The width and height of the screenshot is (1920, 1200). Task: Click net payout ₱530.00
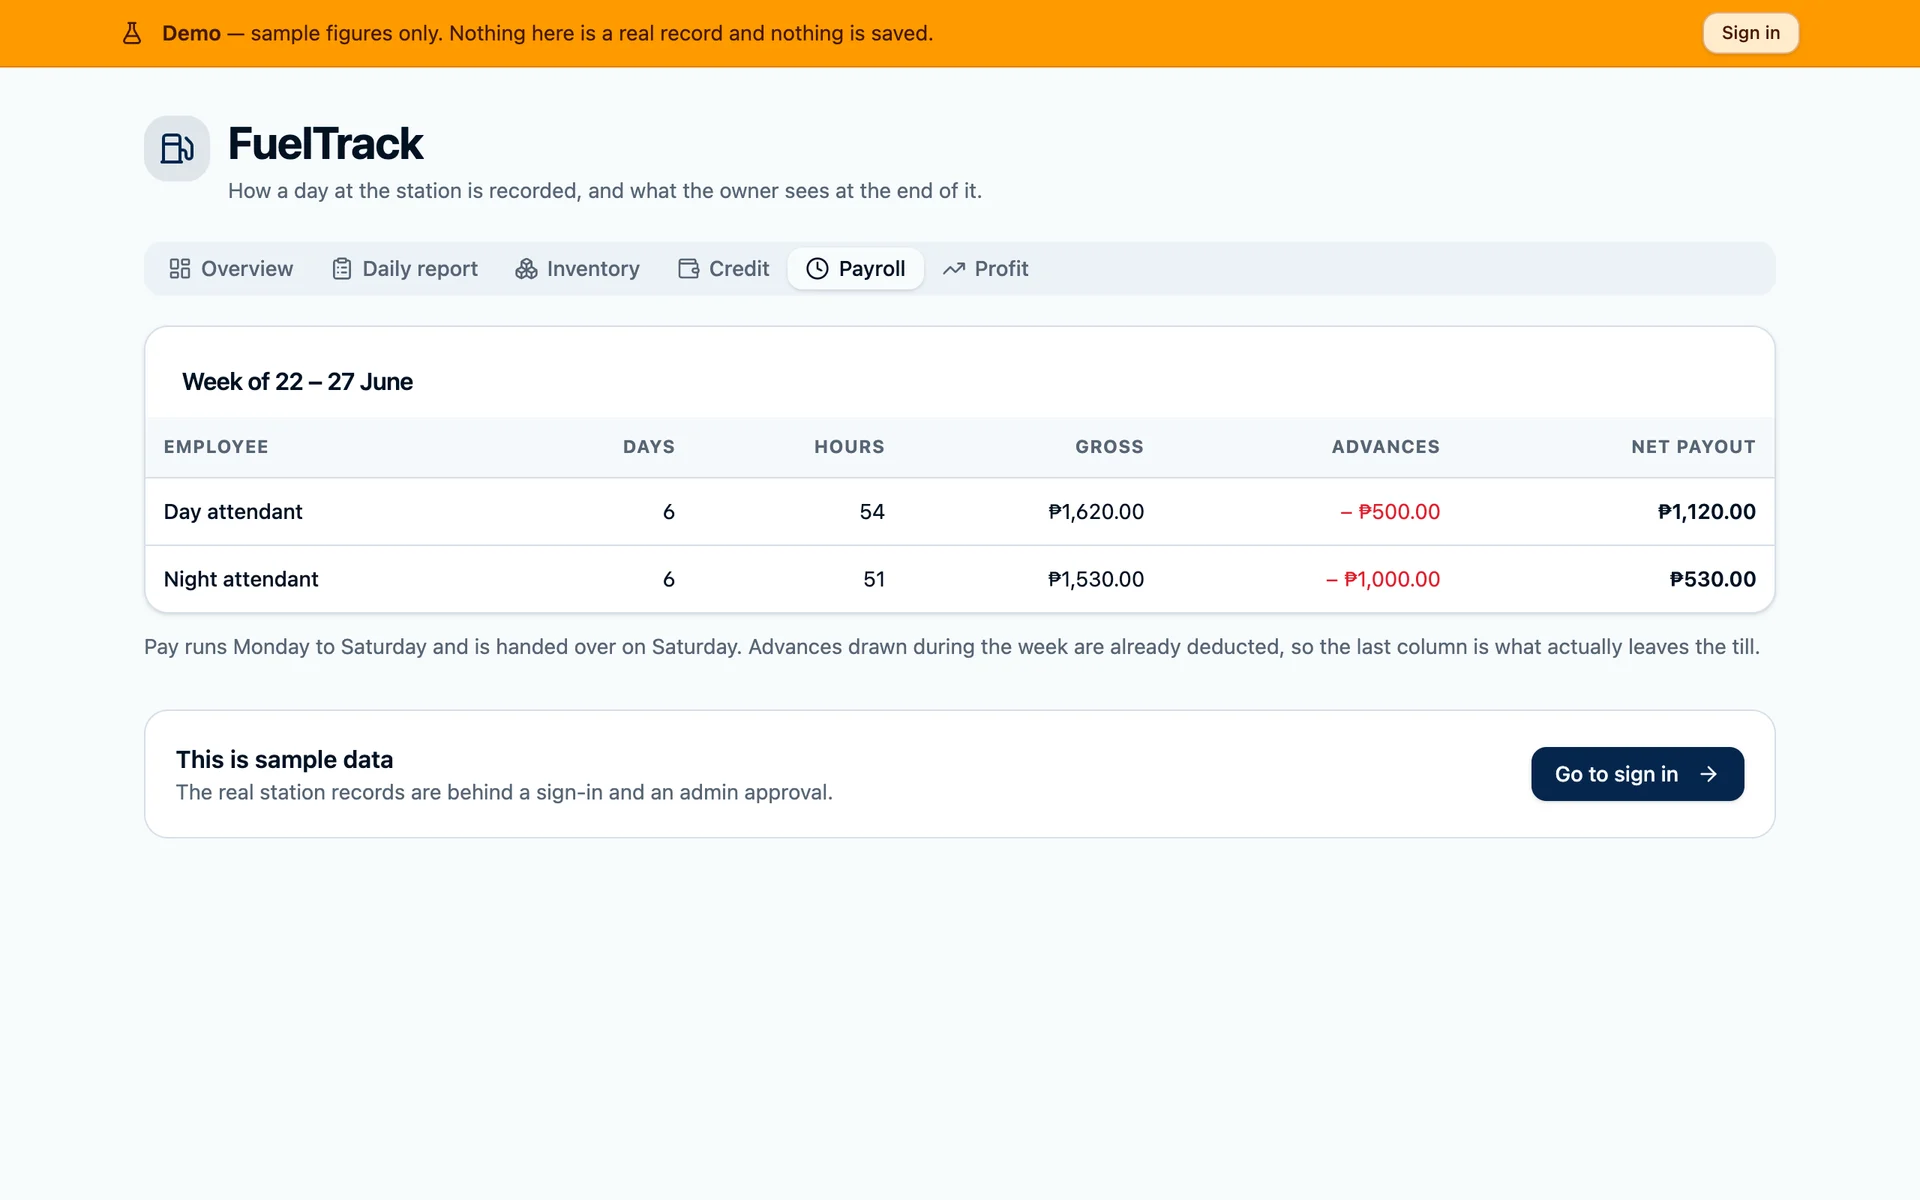point(1712,580)
